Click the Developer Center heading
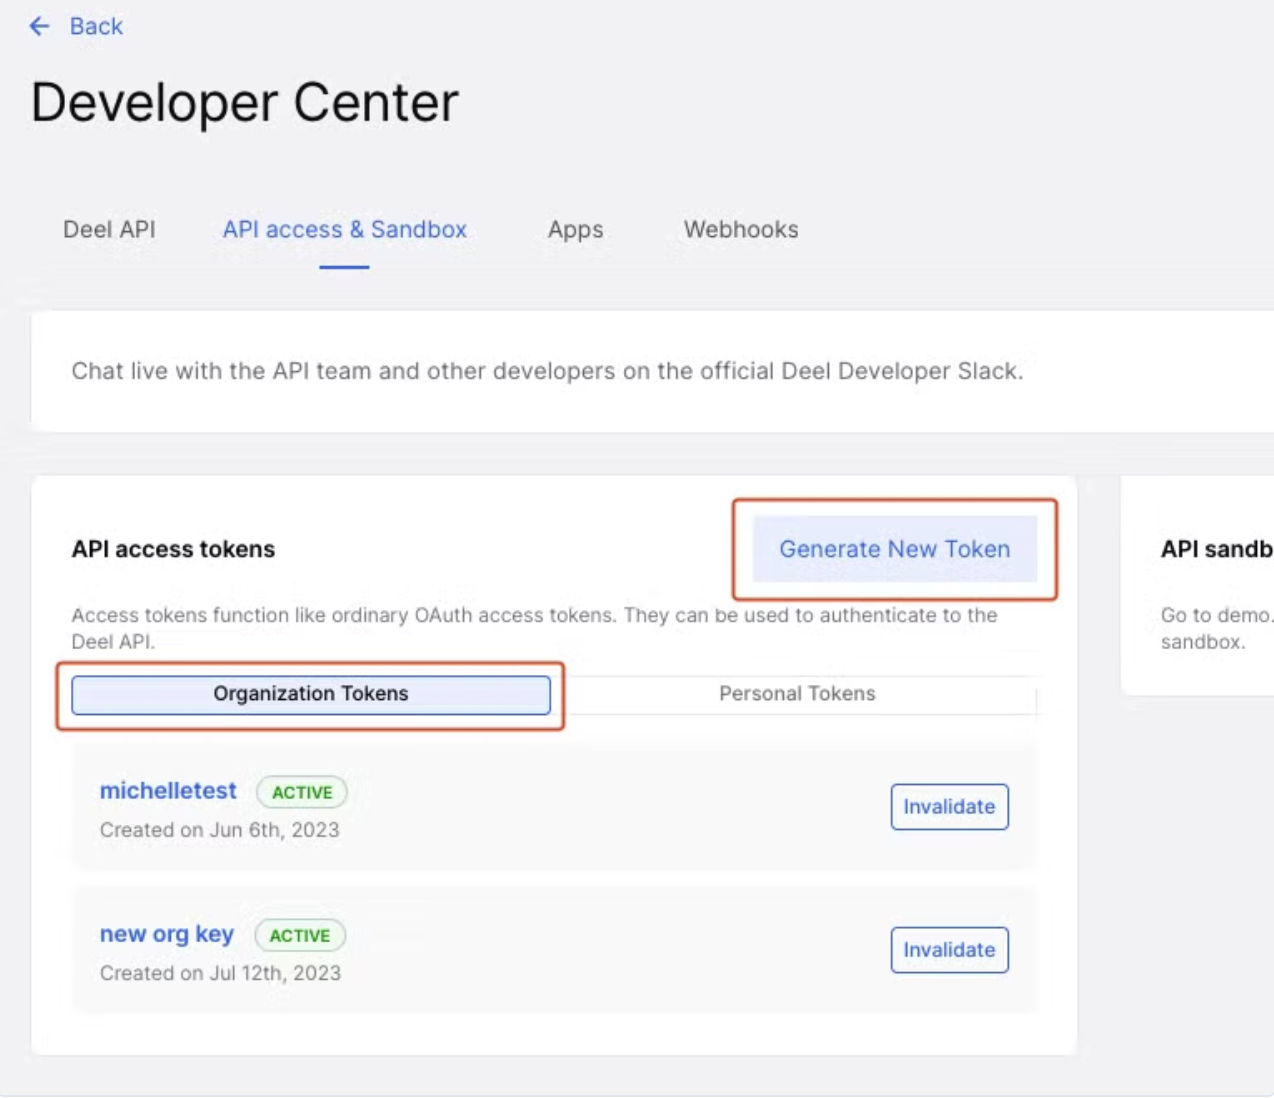This screenshot has width=1274, height=1098. (x=245, y=102)
